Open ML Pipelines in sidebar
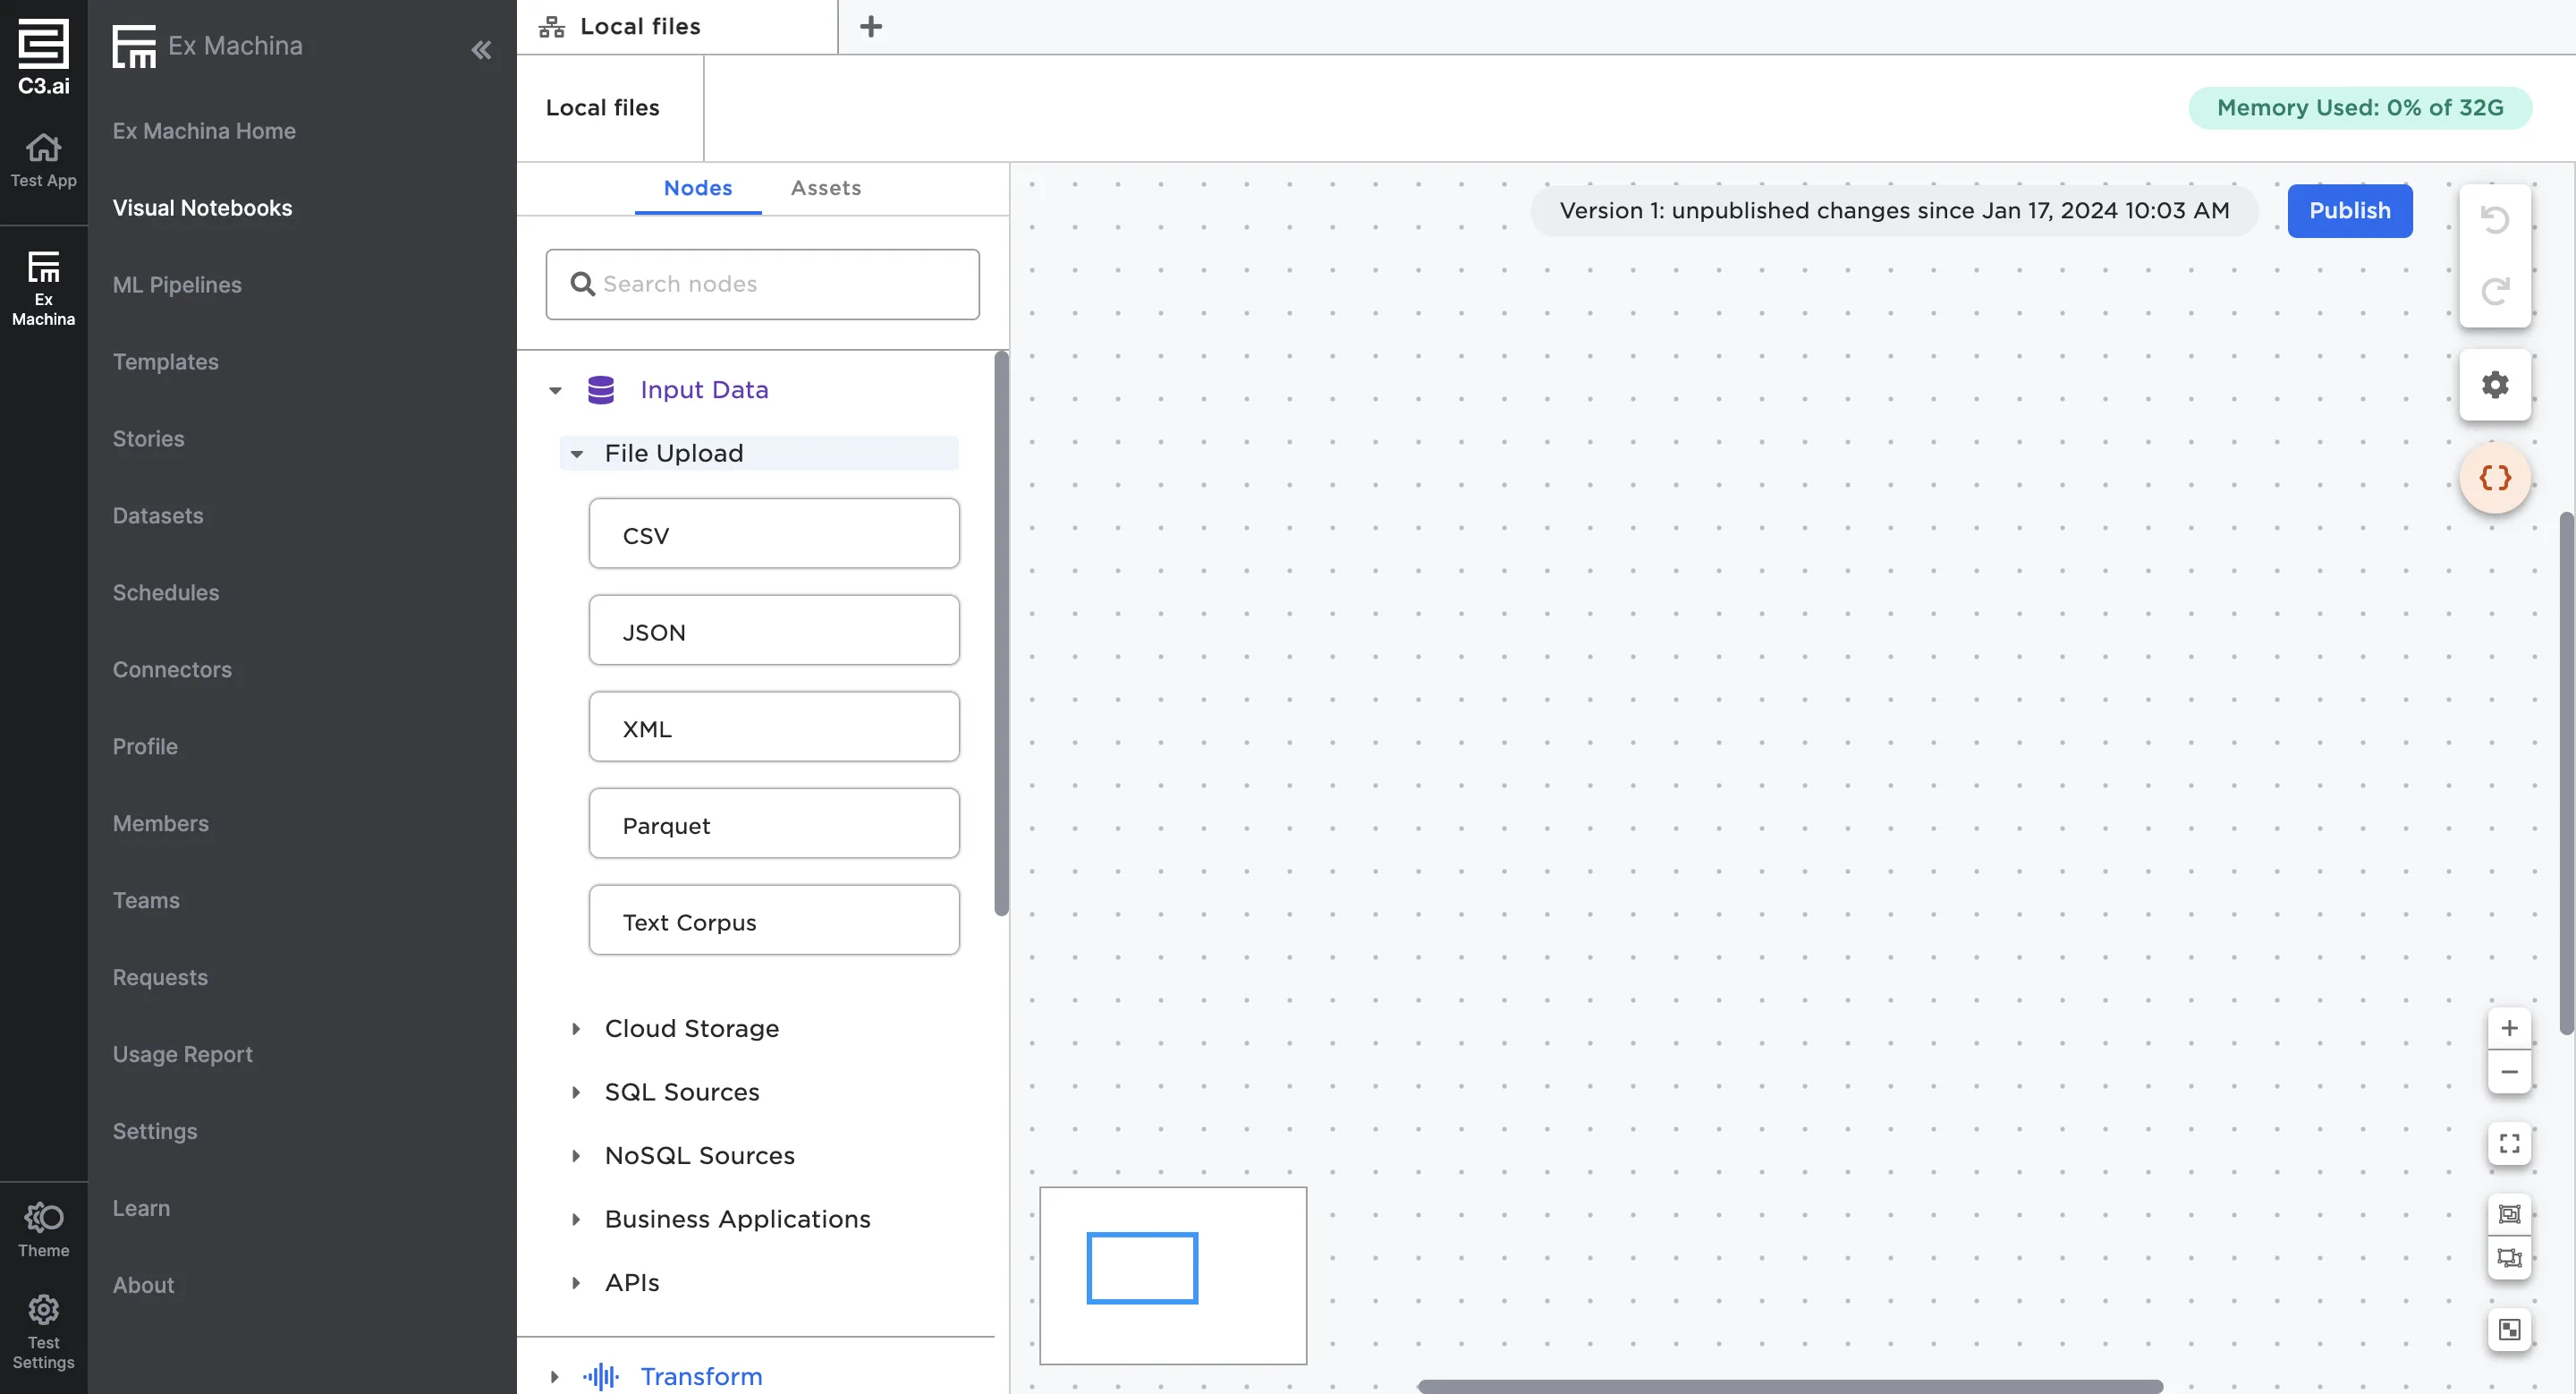Viewport: 2576px width, 1394px height. tap(177, 285)
